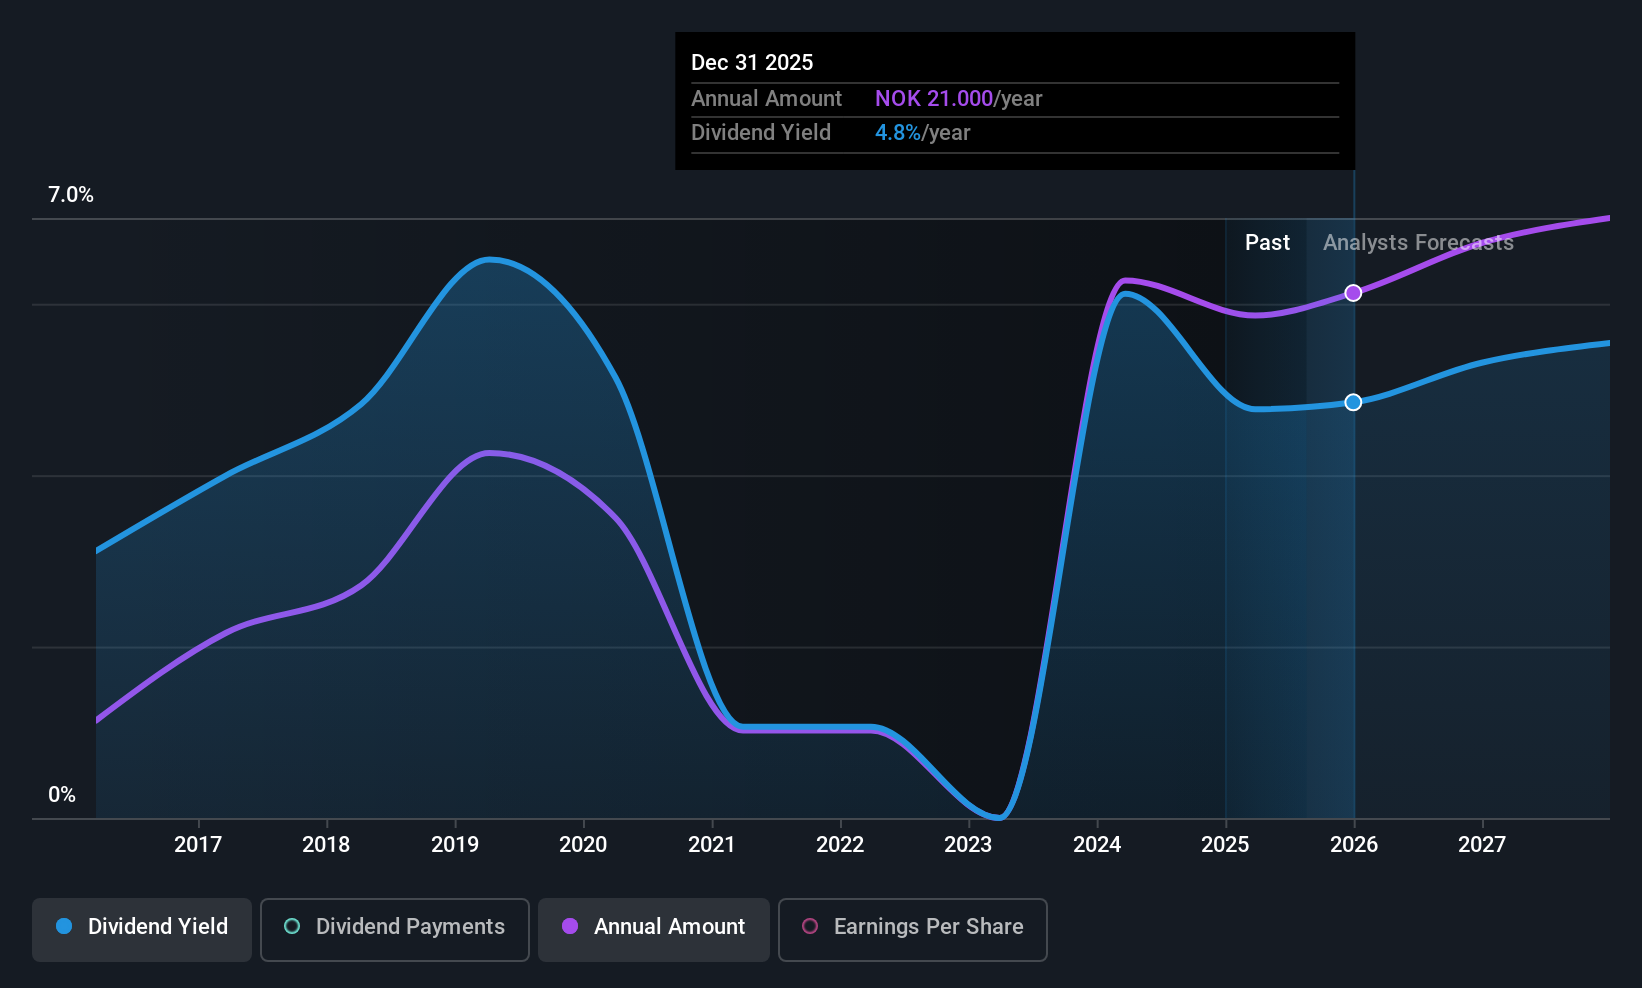
Task: Click the 4.8%/year yield value
Action: tap(923, 132)
